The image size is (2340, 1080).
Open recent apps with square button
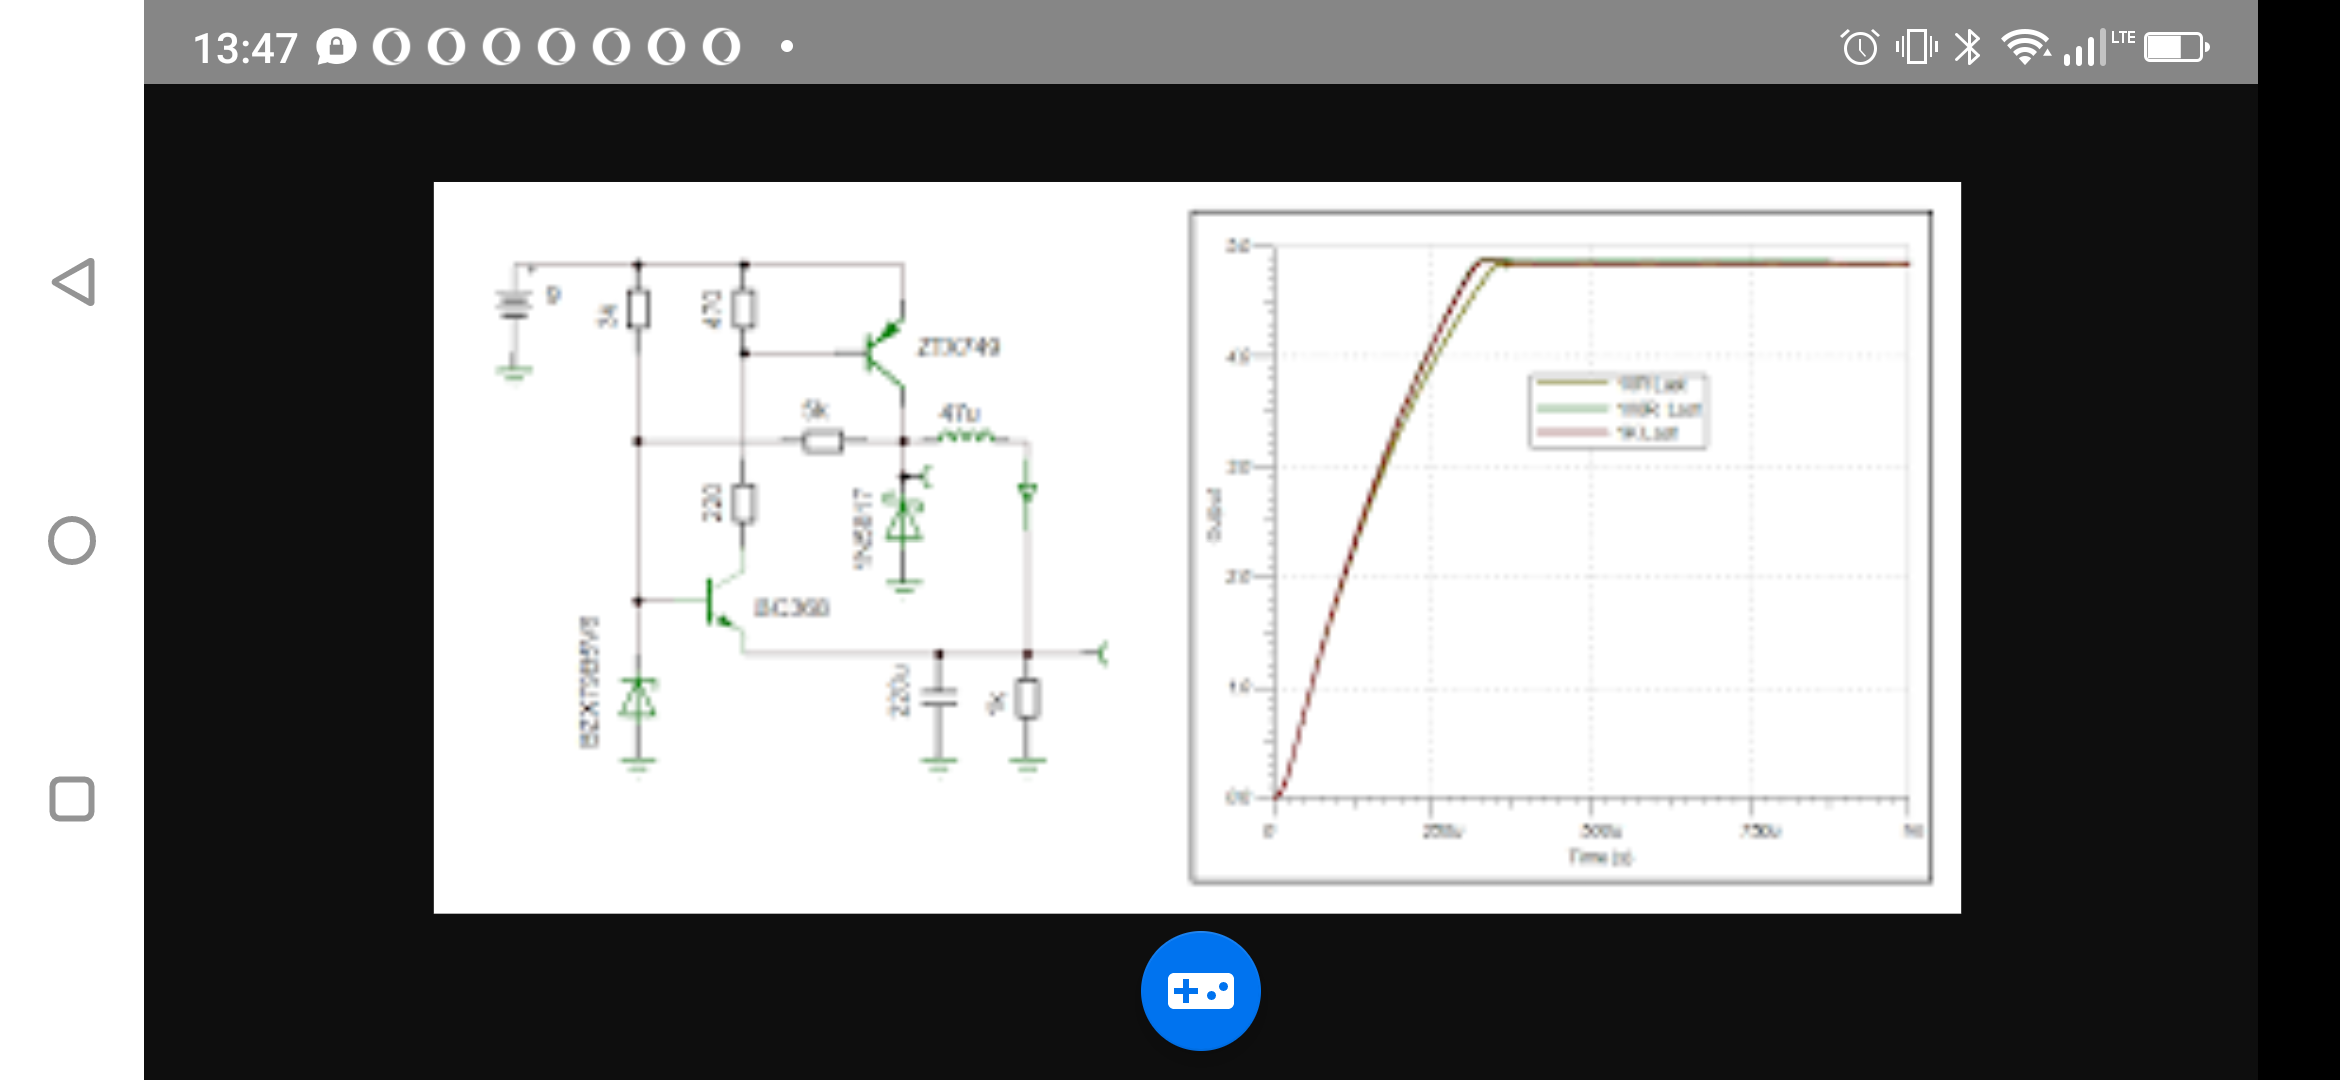click(x=72, y=799)
